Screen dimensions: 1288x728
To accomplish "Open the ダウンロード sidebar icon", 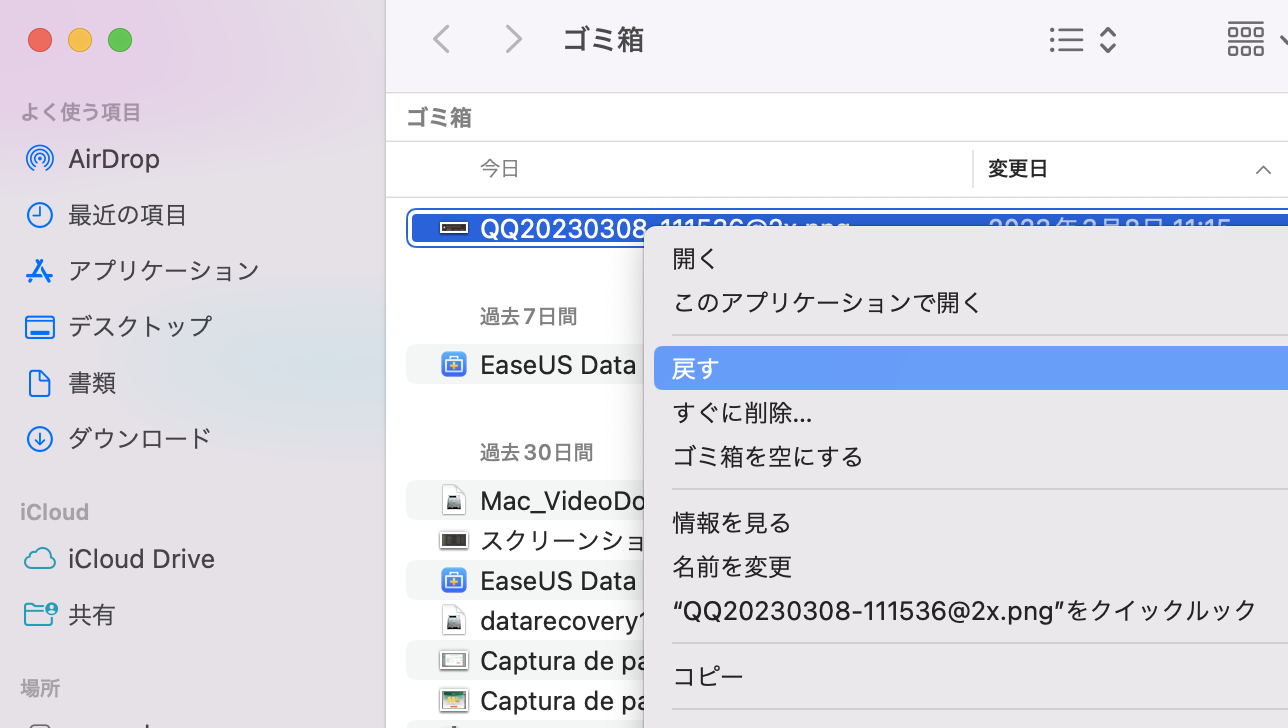I will [40, 438].
